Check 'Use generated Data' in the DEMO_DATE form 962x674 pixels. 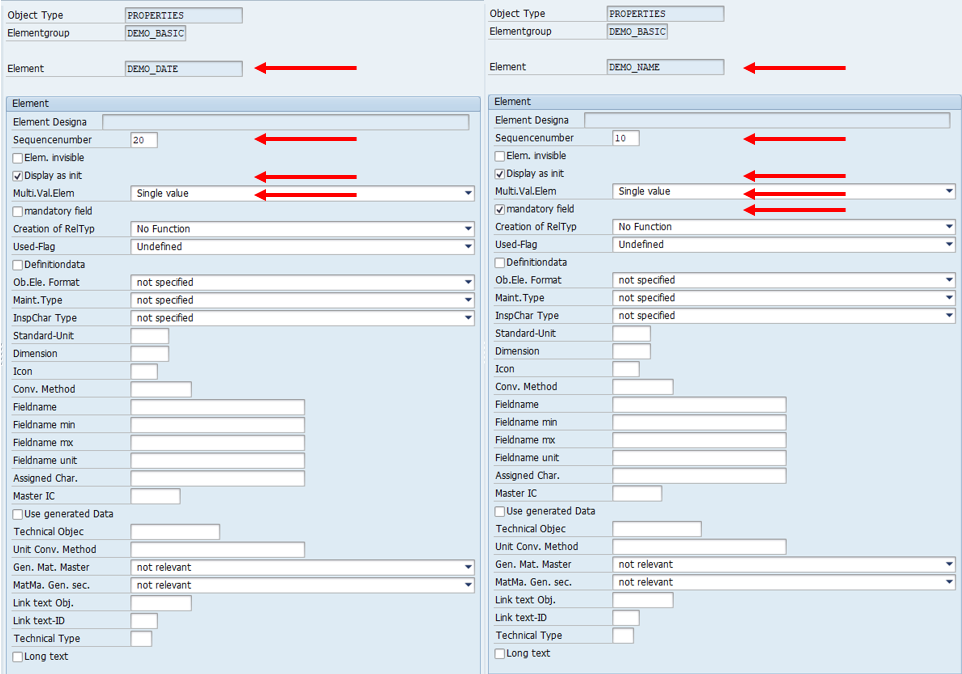(18, 514)
